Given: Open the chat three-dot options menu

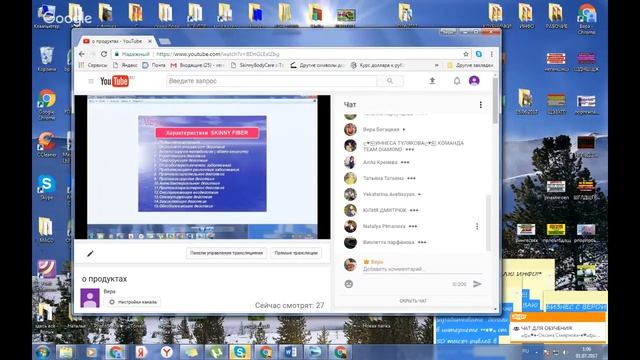Looking at the screenshot, I should tap(480, 105).
